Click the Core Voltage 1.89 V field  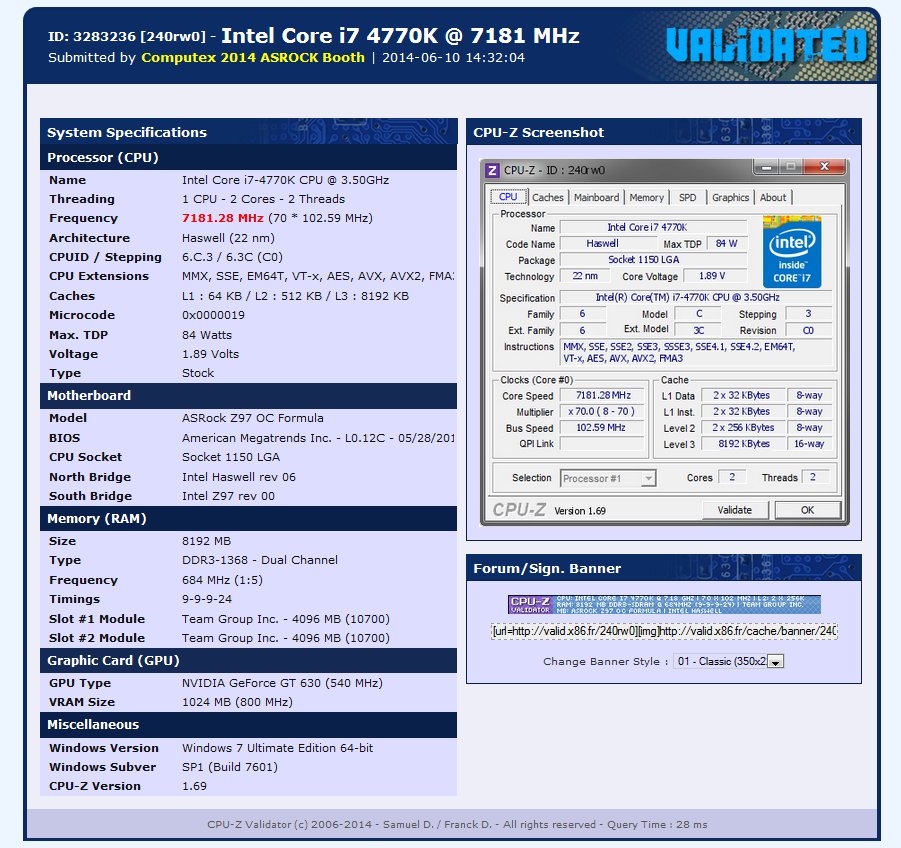pyautogui.click(x=713, y=276)
